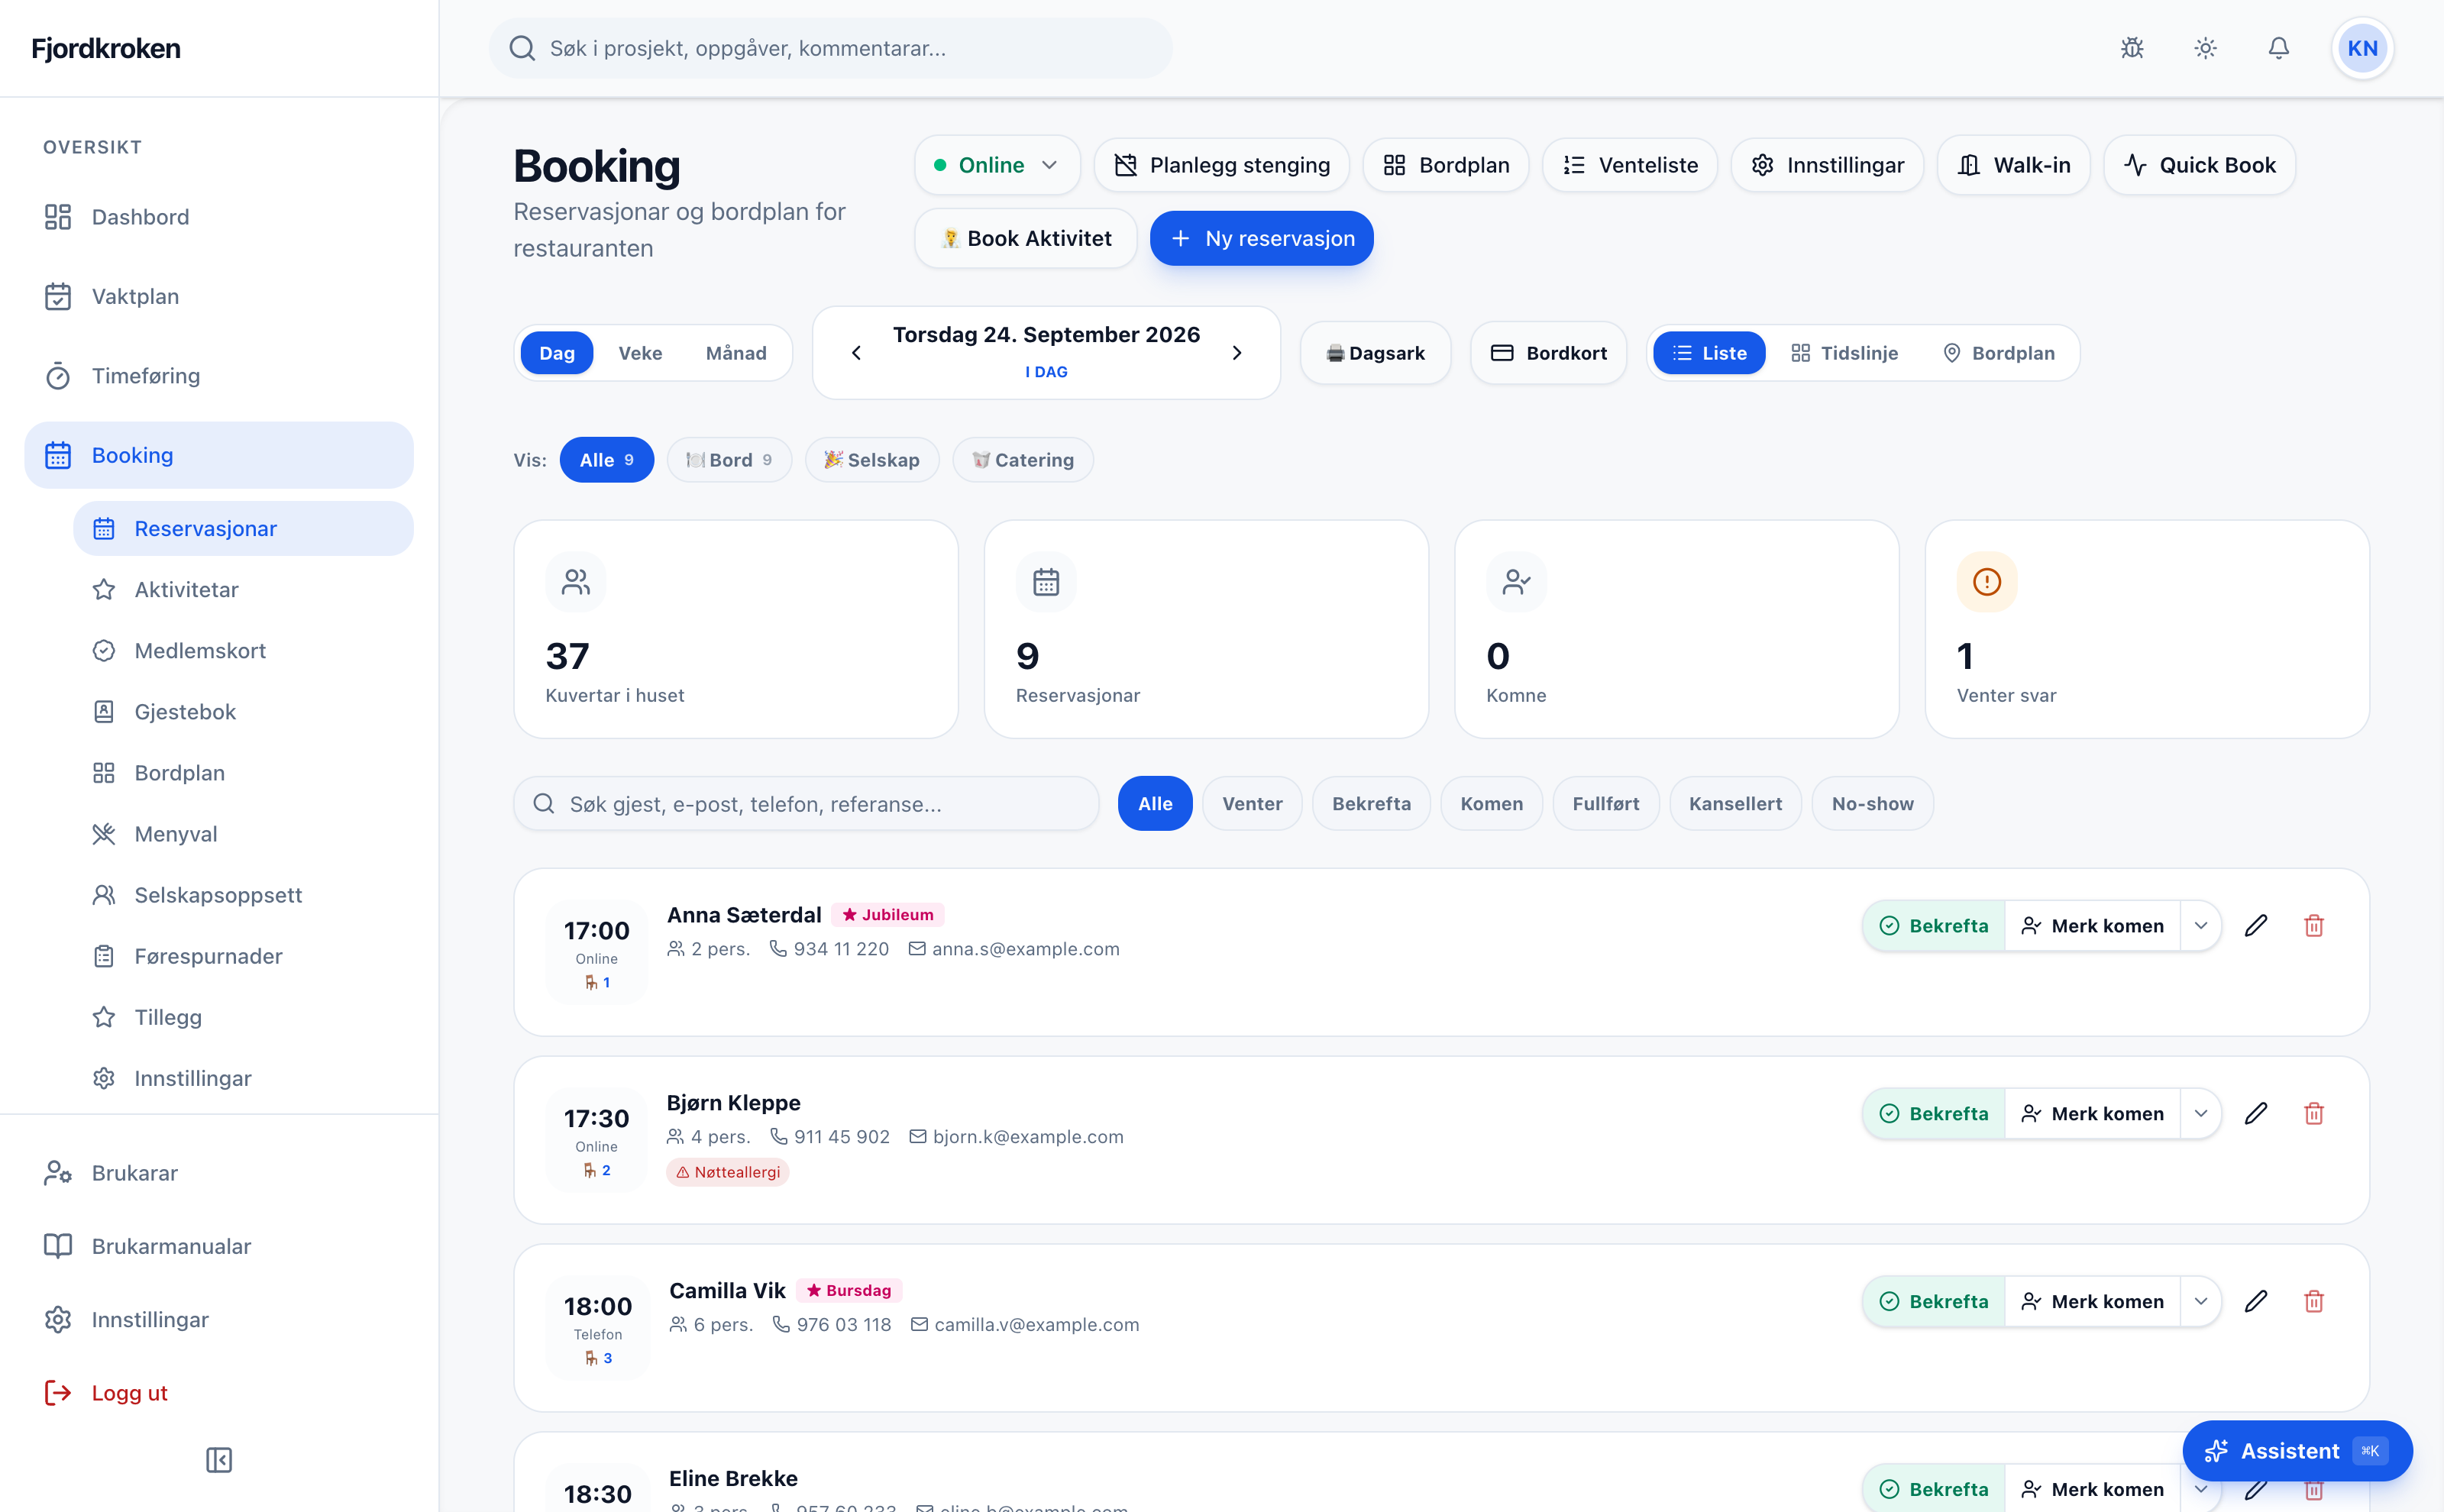Screen dimensions: 2444x1512
Task: Delete Camilla Vik reservation trash icon
Action: tap(2314, 1301)
